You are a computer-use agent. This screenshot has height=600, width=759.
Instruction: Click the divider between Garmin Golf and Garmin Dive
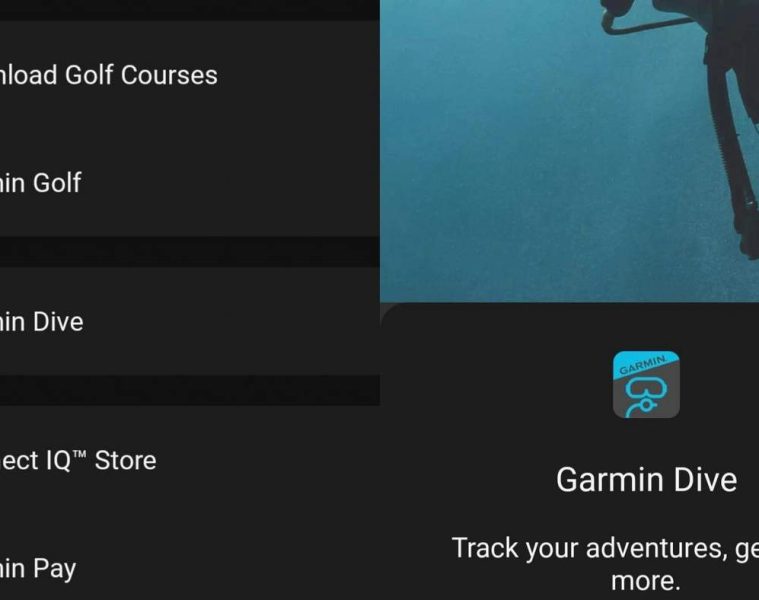point(190,252)
